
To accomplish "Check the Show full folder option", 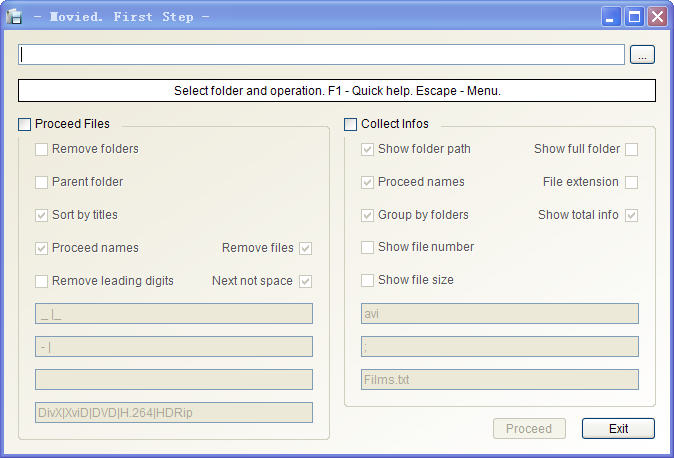I will point(631,150).
